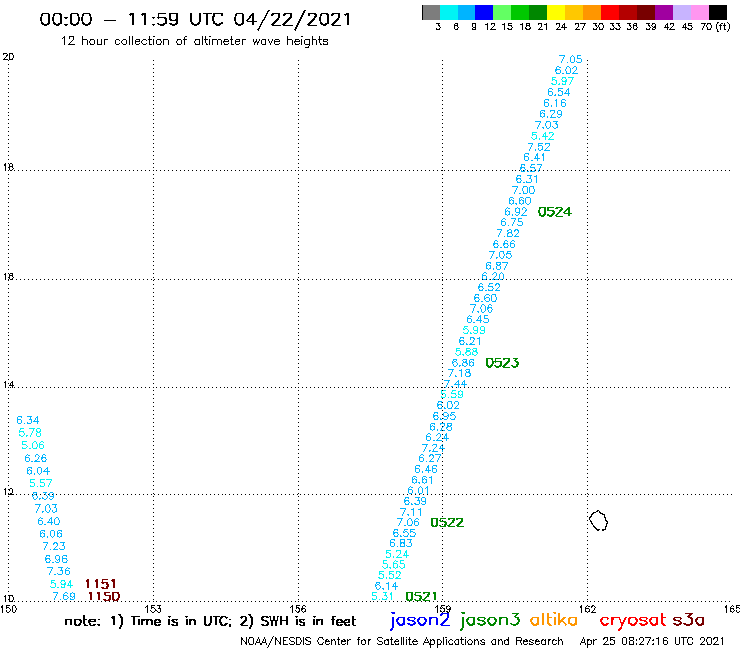Click the wave height value 5.24

(397, 554)
